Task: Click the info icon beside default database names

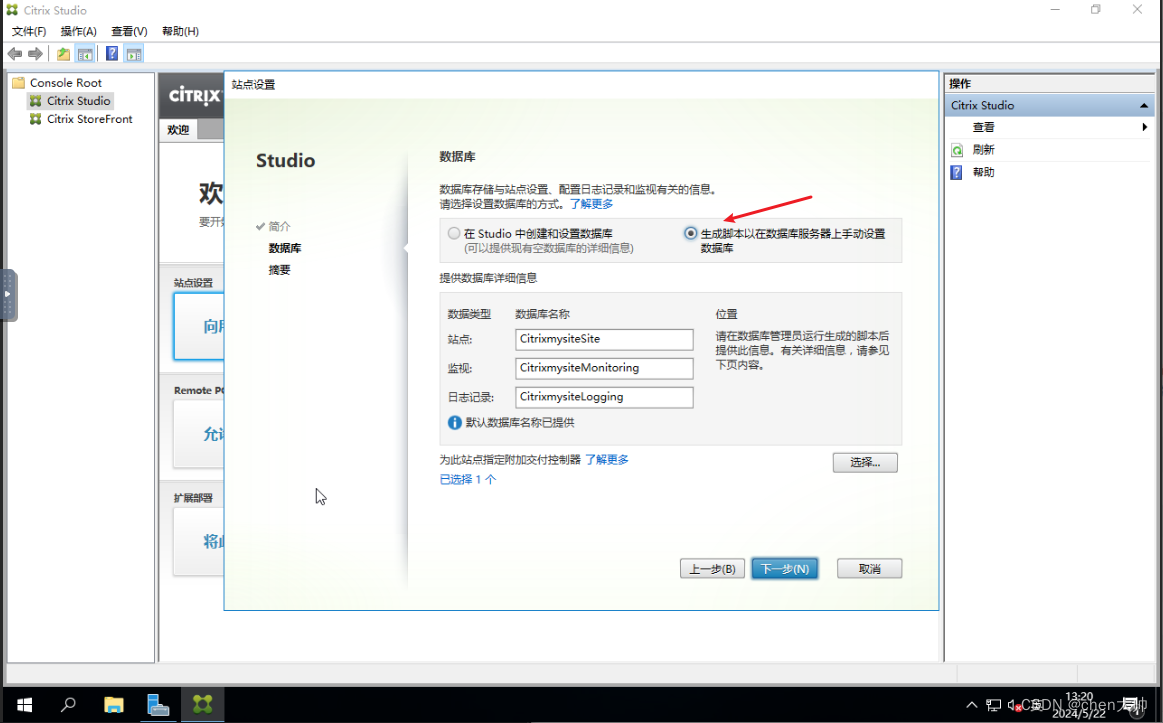Action: coord(455,423)
